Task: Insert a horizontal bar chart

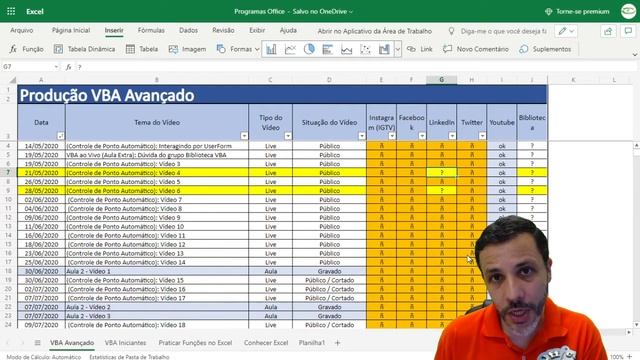Action: [x=327, y=49]
